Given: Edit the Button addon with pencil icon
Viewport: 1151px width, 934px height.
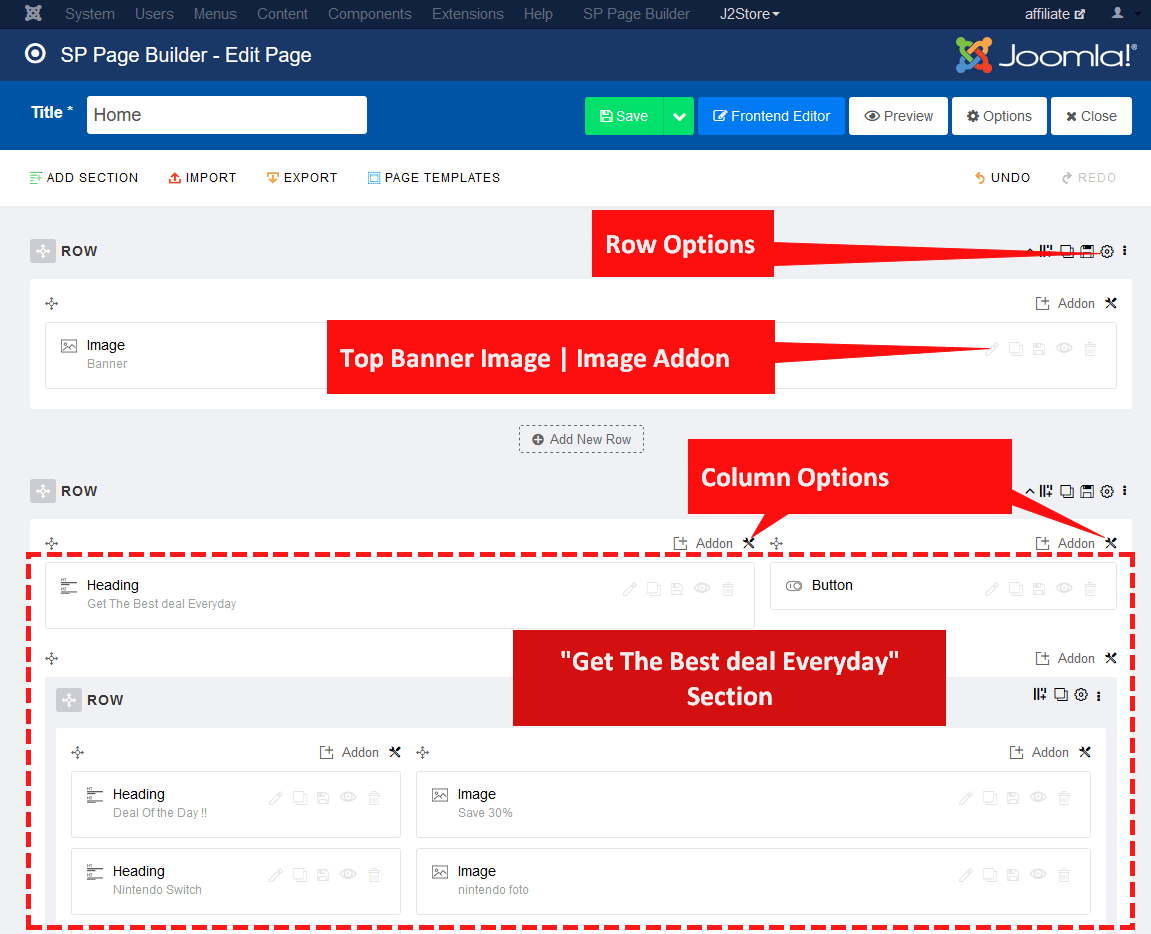Looking at the screenshot, I should [992, 589].
